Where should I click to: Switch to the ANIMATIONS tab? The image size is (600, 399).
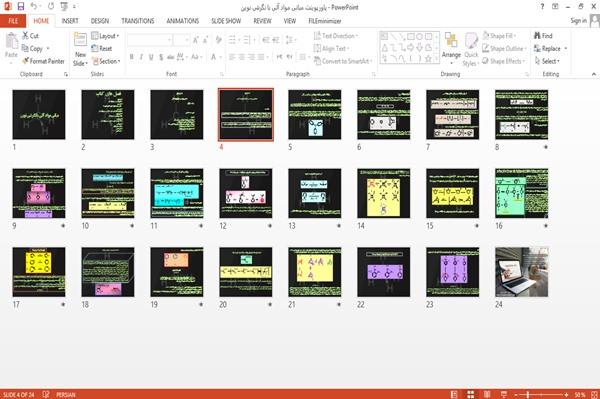[x=183, y=21]
